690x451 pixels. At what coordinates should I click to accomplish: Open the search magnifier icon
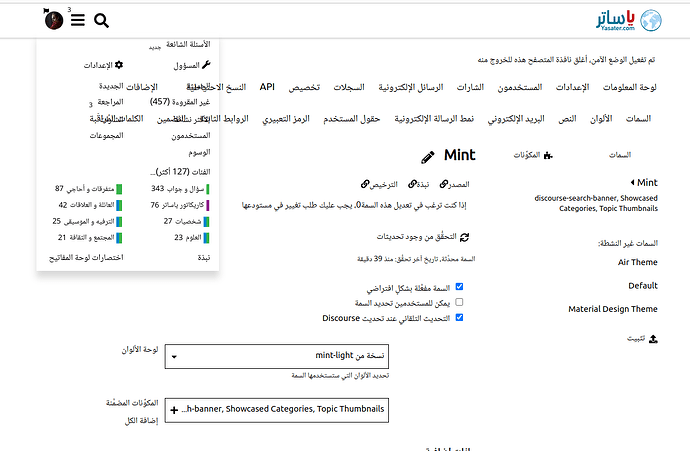pos(101,20)
